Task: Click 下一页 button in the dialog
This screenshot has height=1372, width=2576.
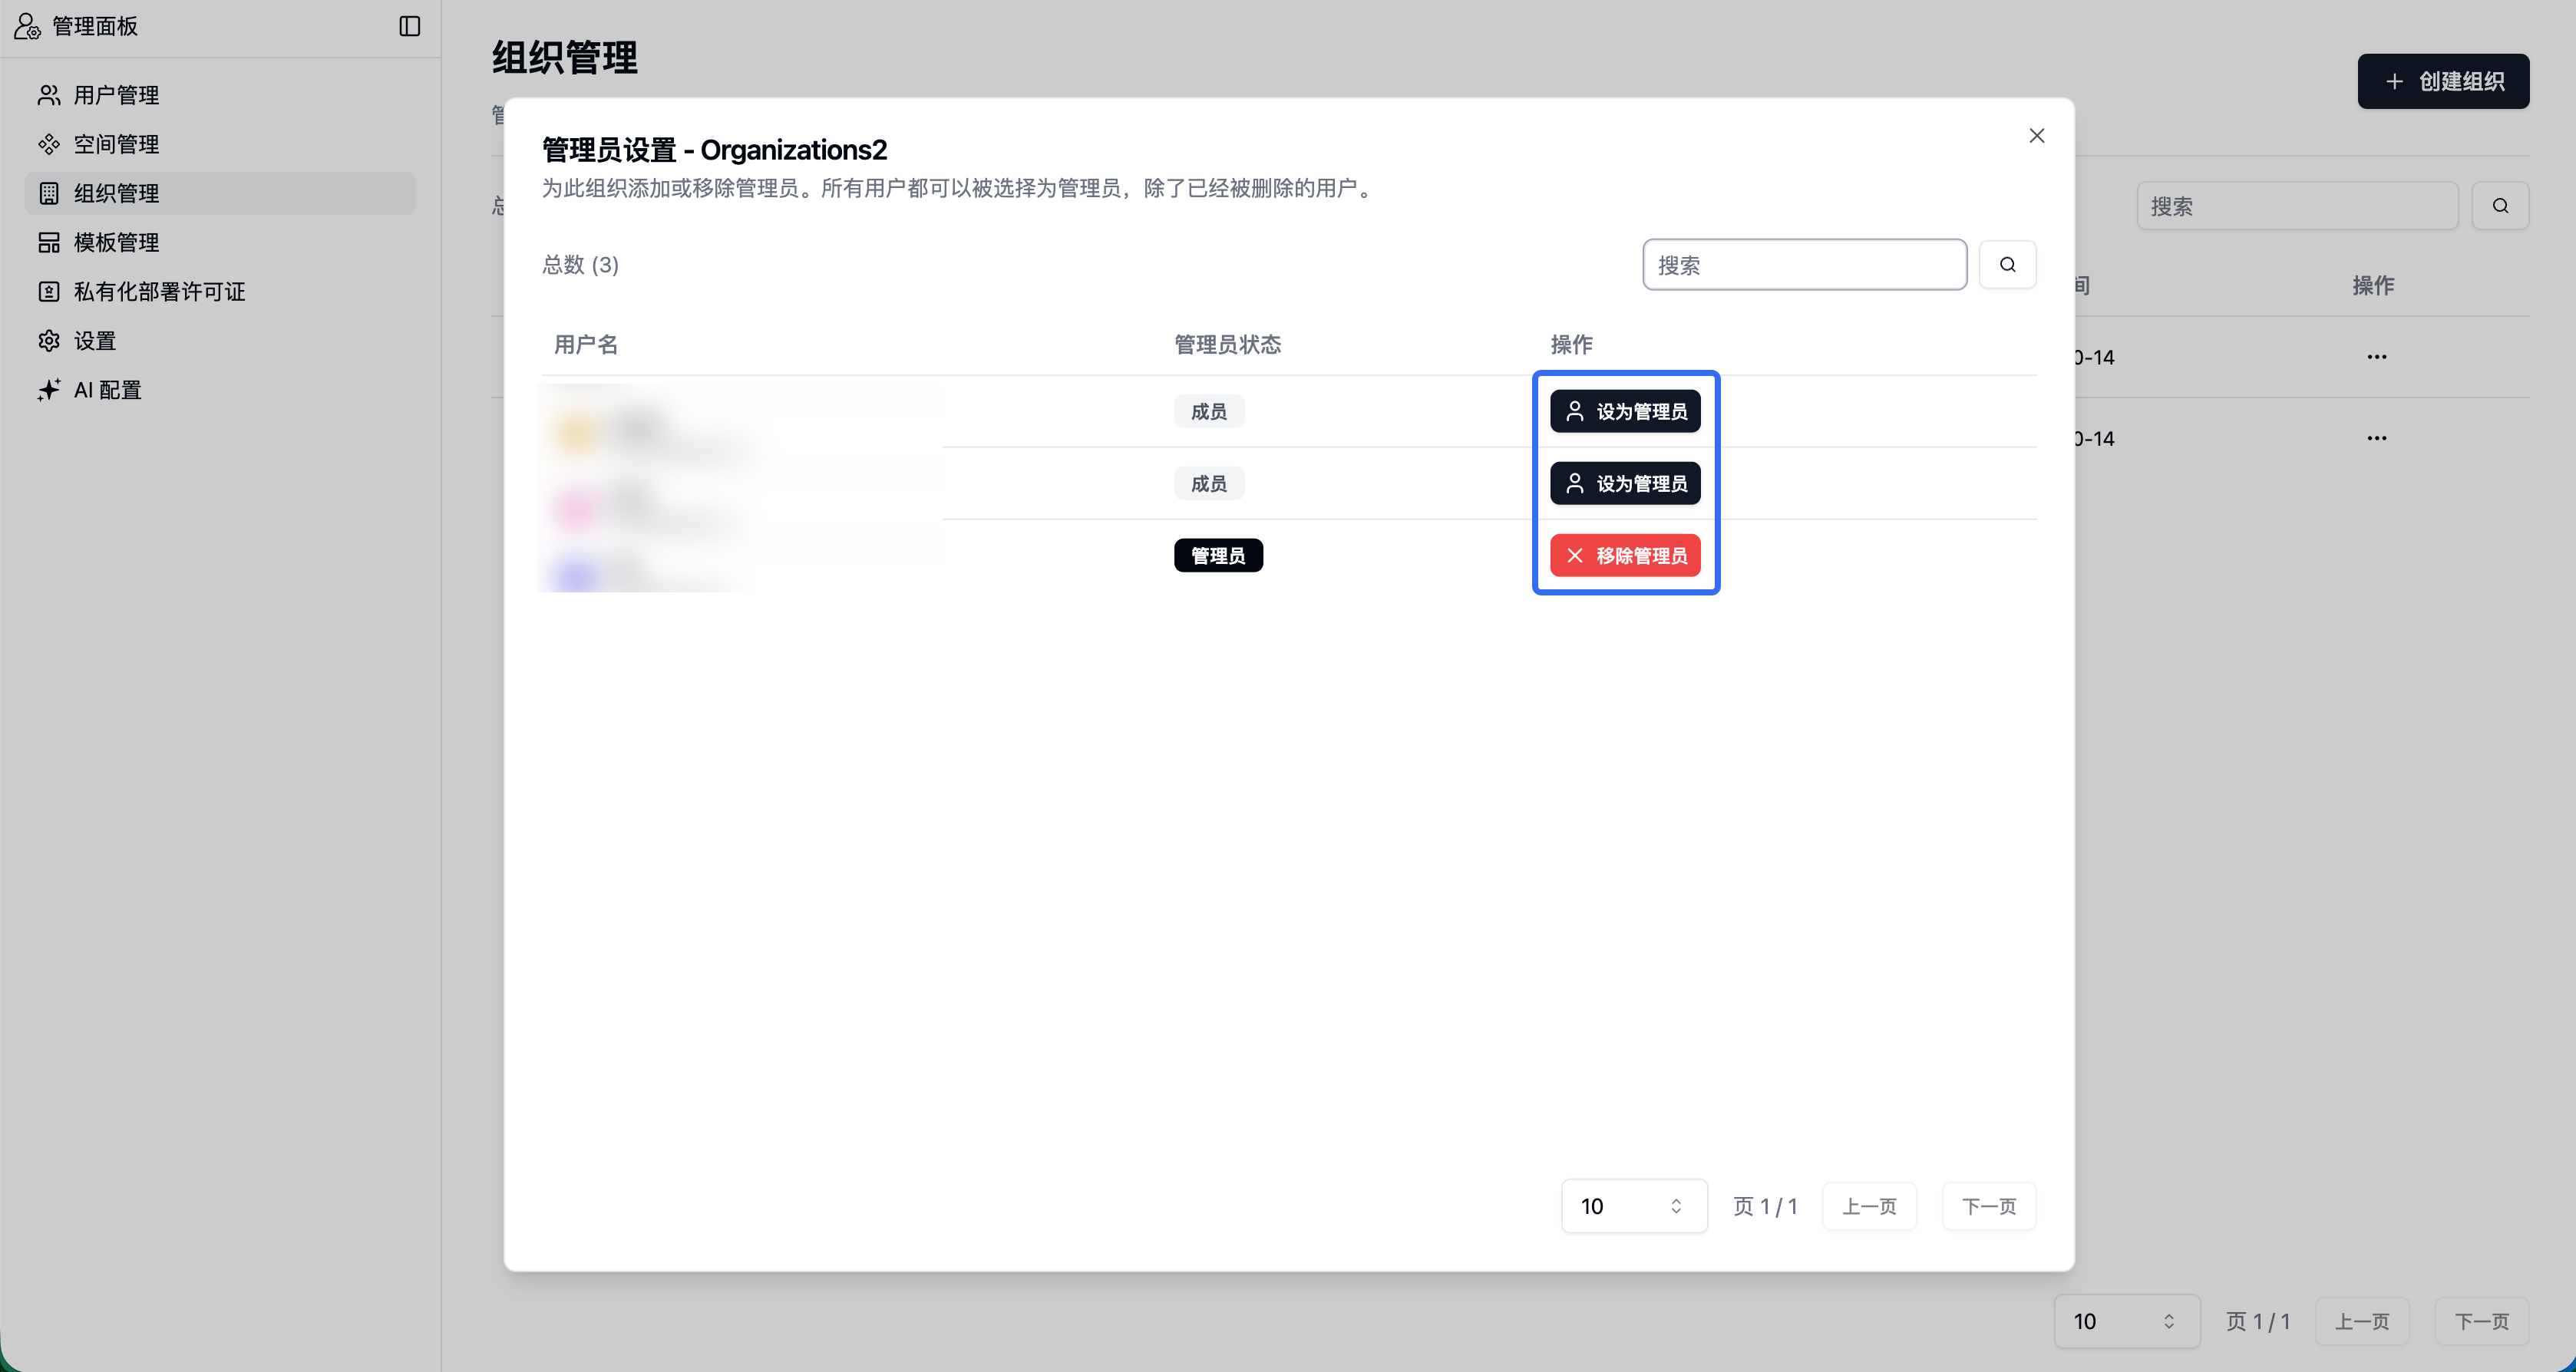Action: click(1988, 1206)
